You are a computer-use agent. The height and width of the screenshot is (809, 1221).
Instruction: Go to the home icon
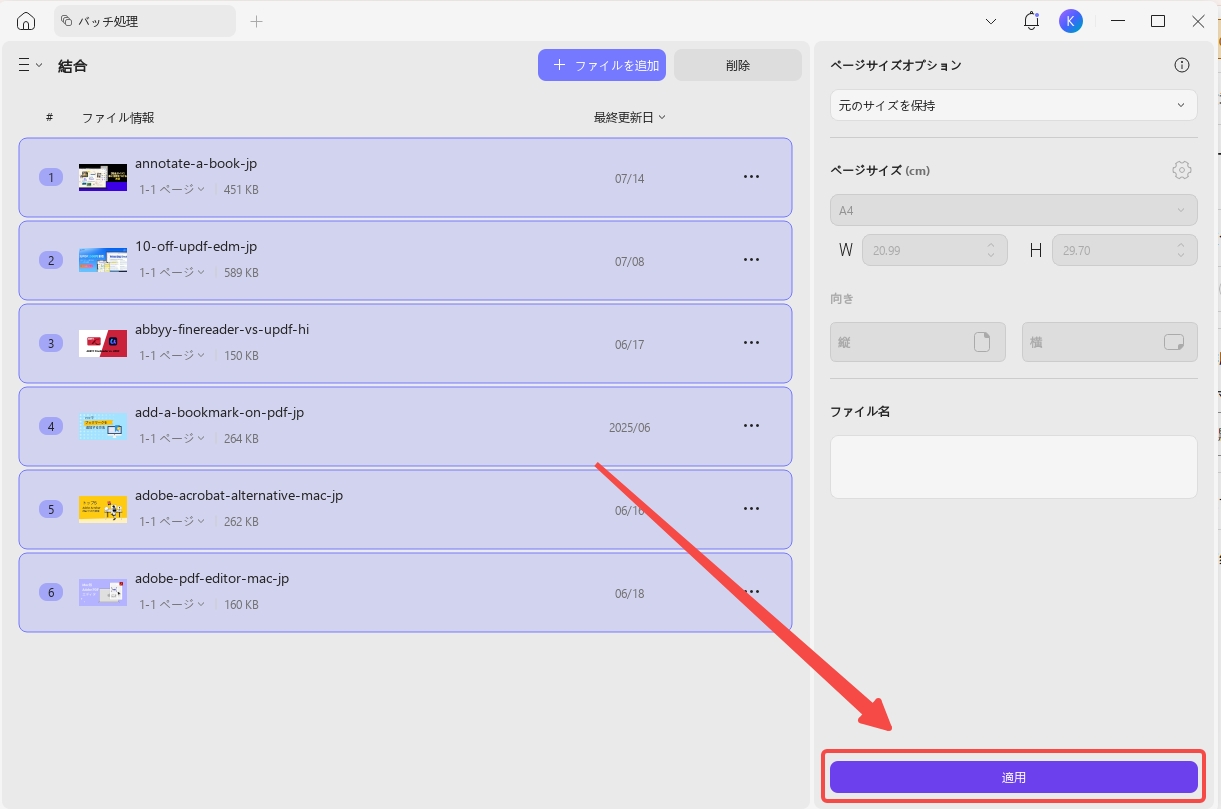pos(26,21)
